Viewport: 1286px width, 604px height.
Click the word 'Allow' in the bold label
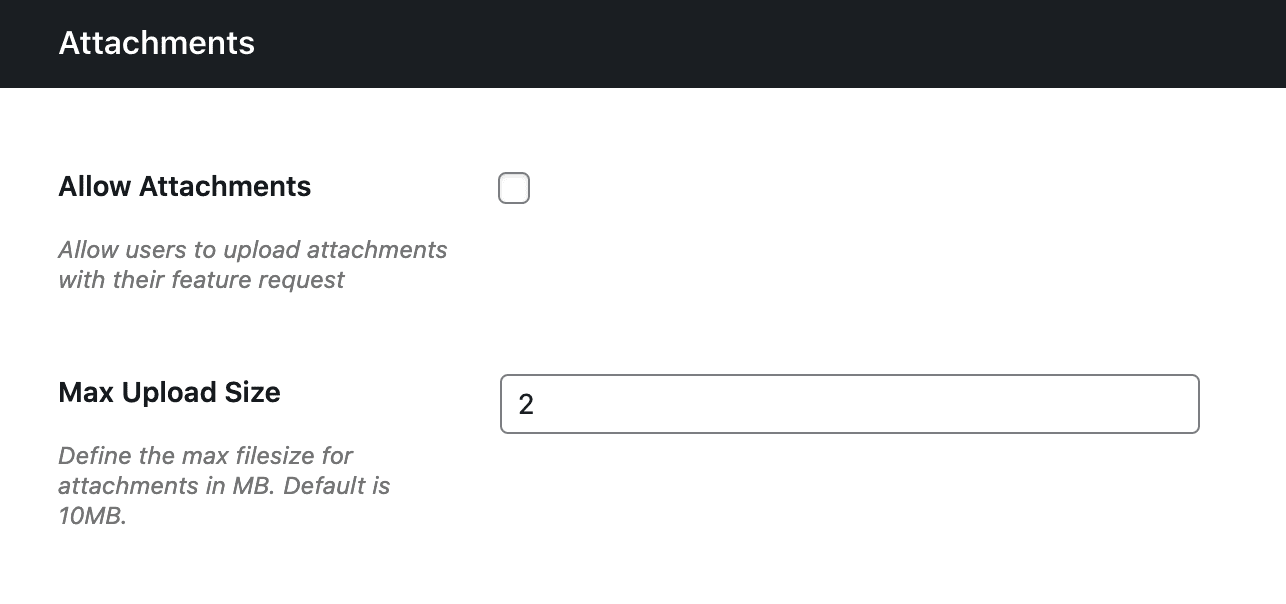coord(95,187)
